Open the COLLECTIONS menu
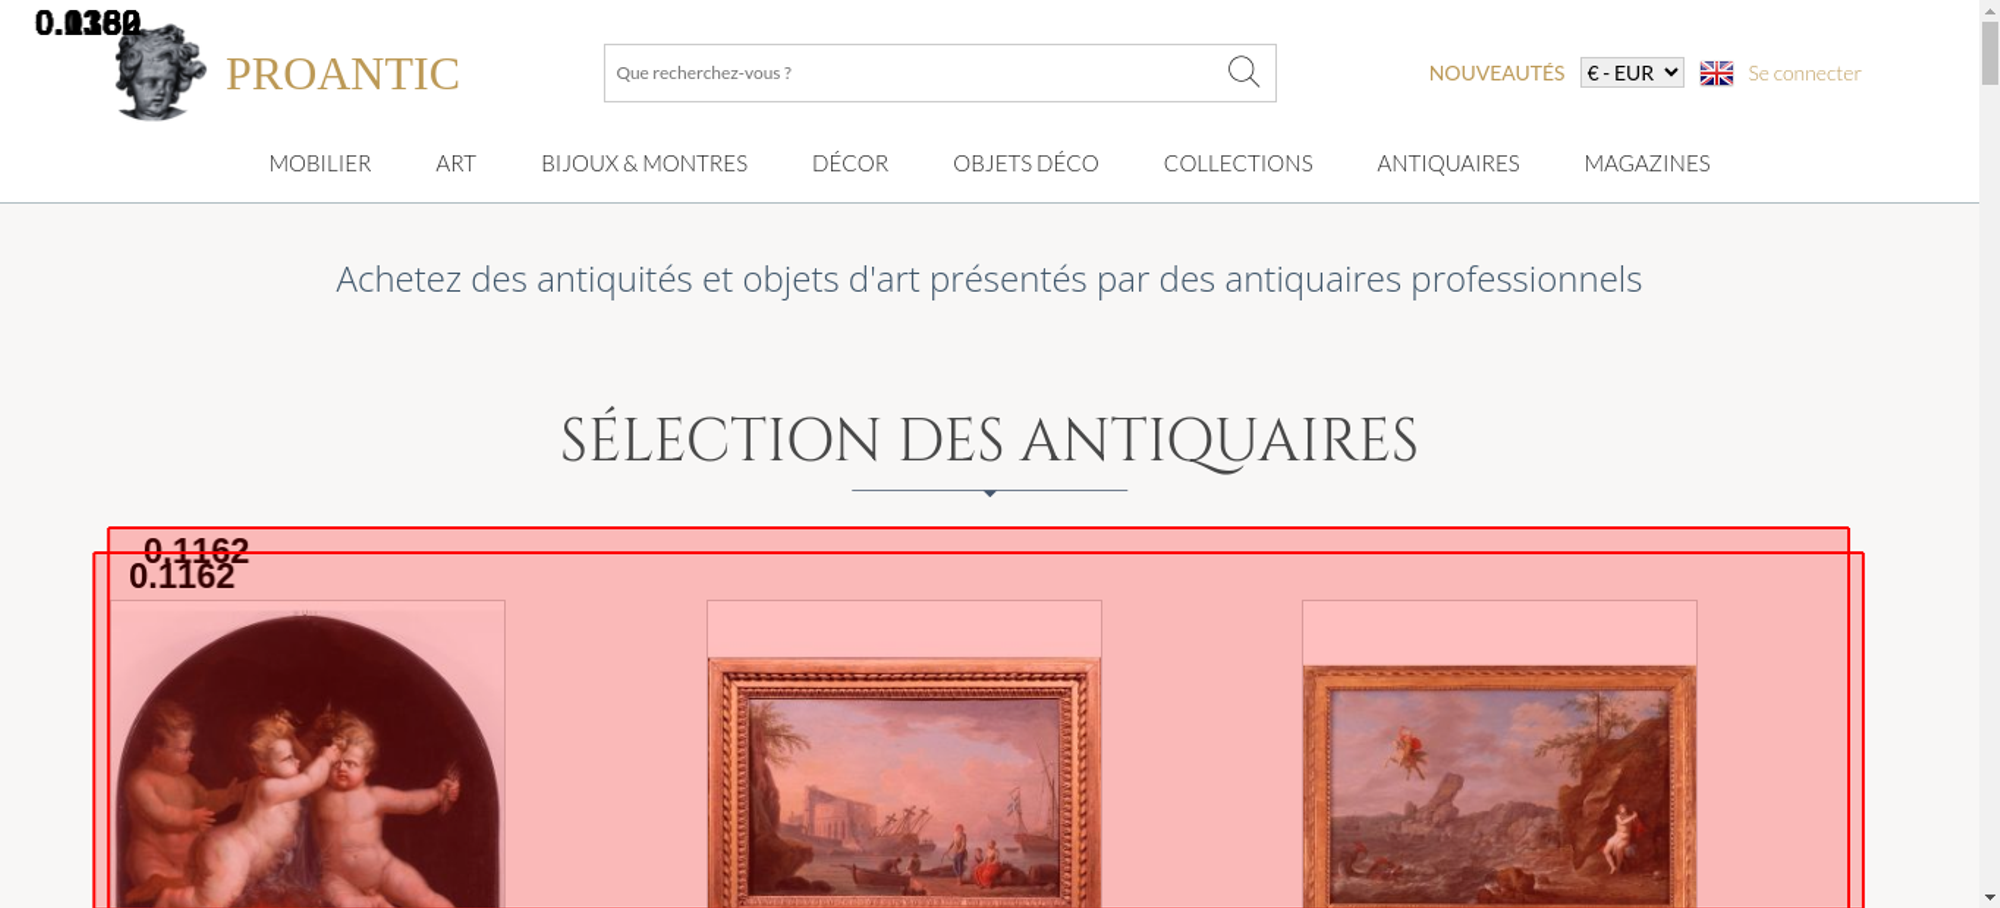This screenshot has width=2000, height=908. 1238,163
